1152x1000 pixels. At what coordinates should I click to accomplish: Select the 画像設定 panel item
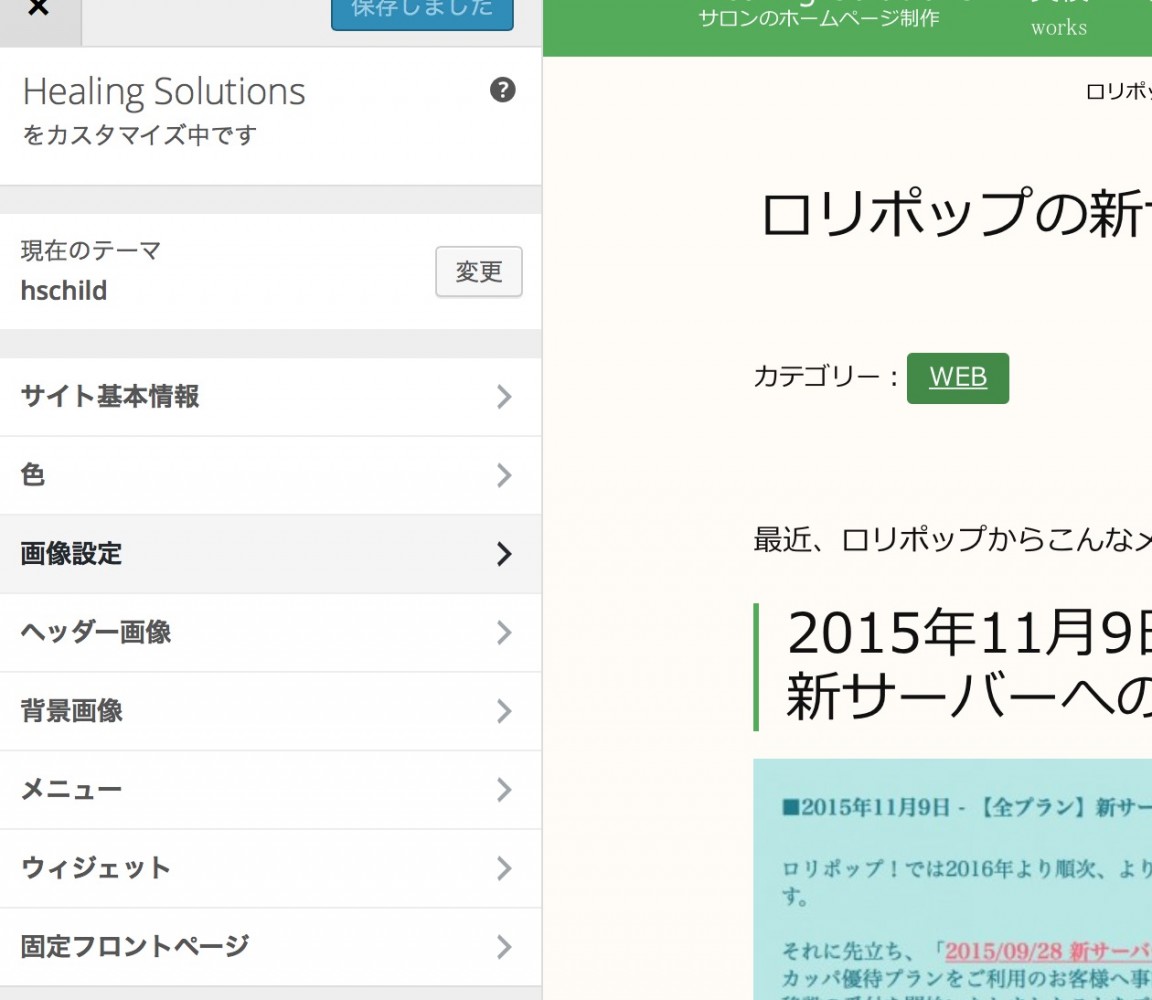point(71,554)
